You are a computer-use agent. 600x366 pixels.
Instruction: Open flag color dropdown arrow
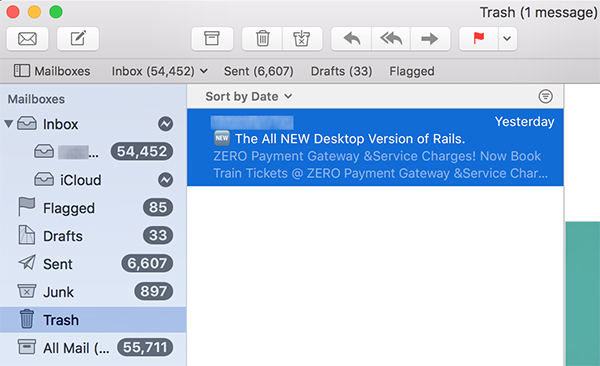tap(507, 39)
